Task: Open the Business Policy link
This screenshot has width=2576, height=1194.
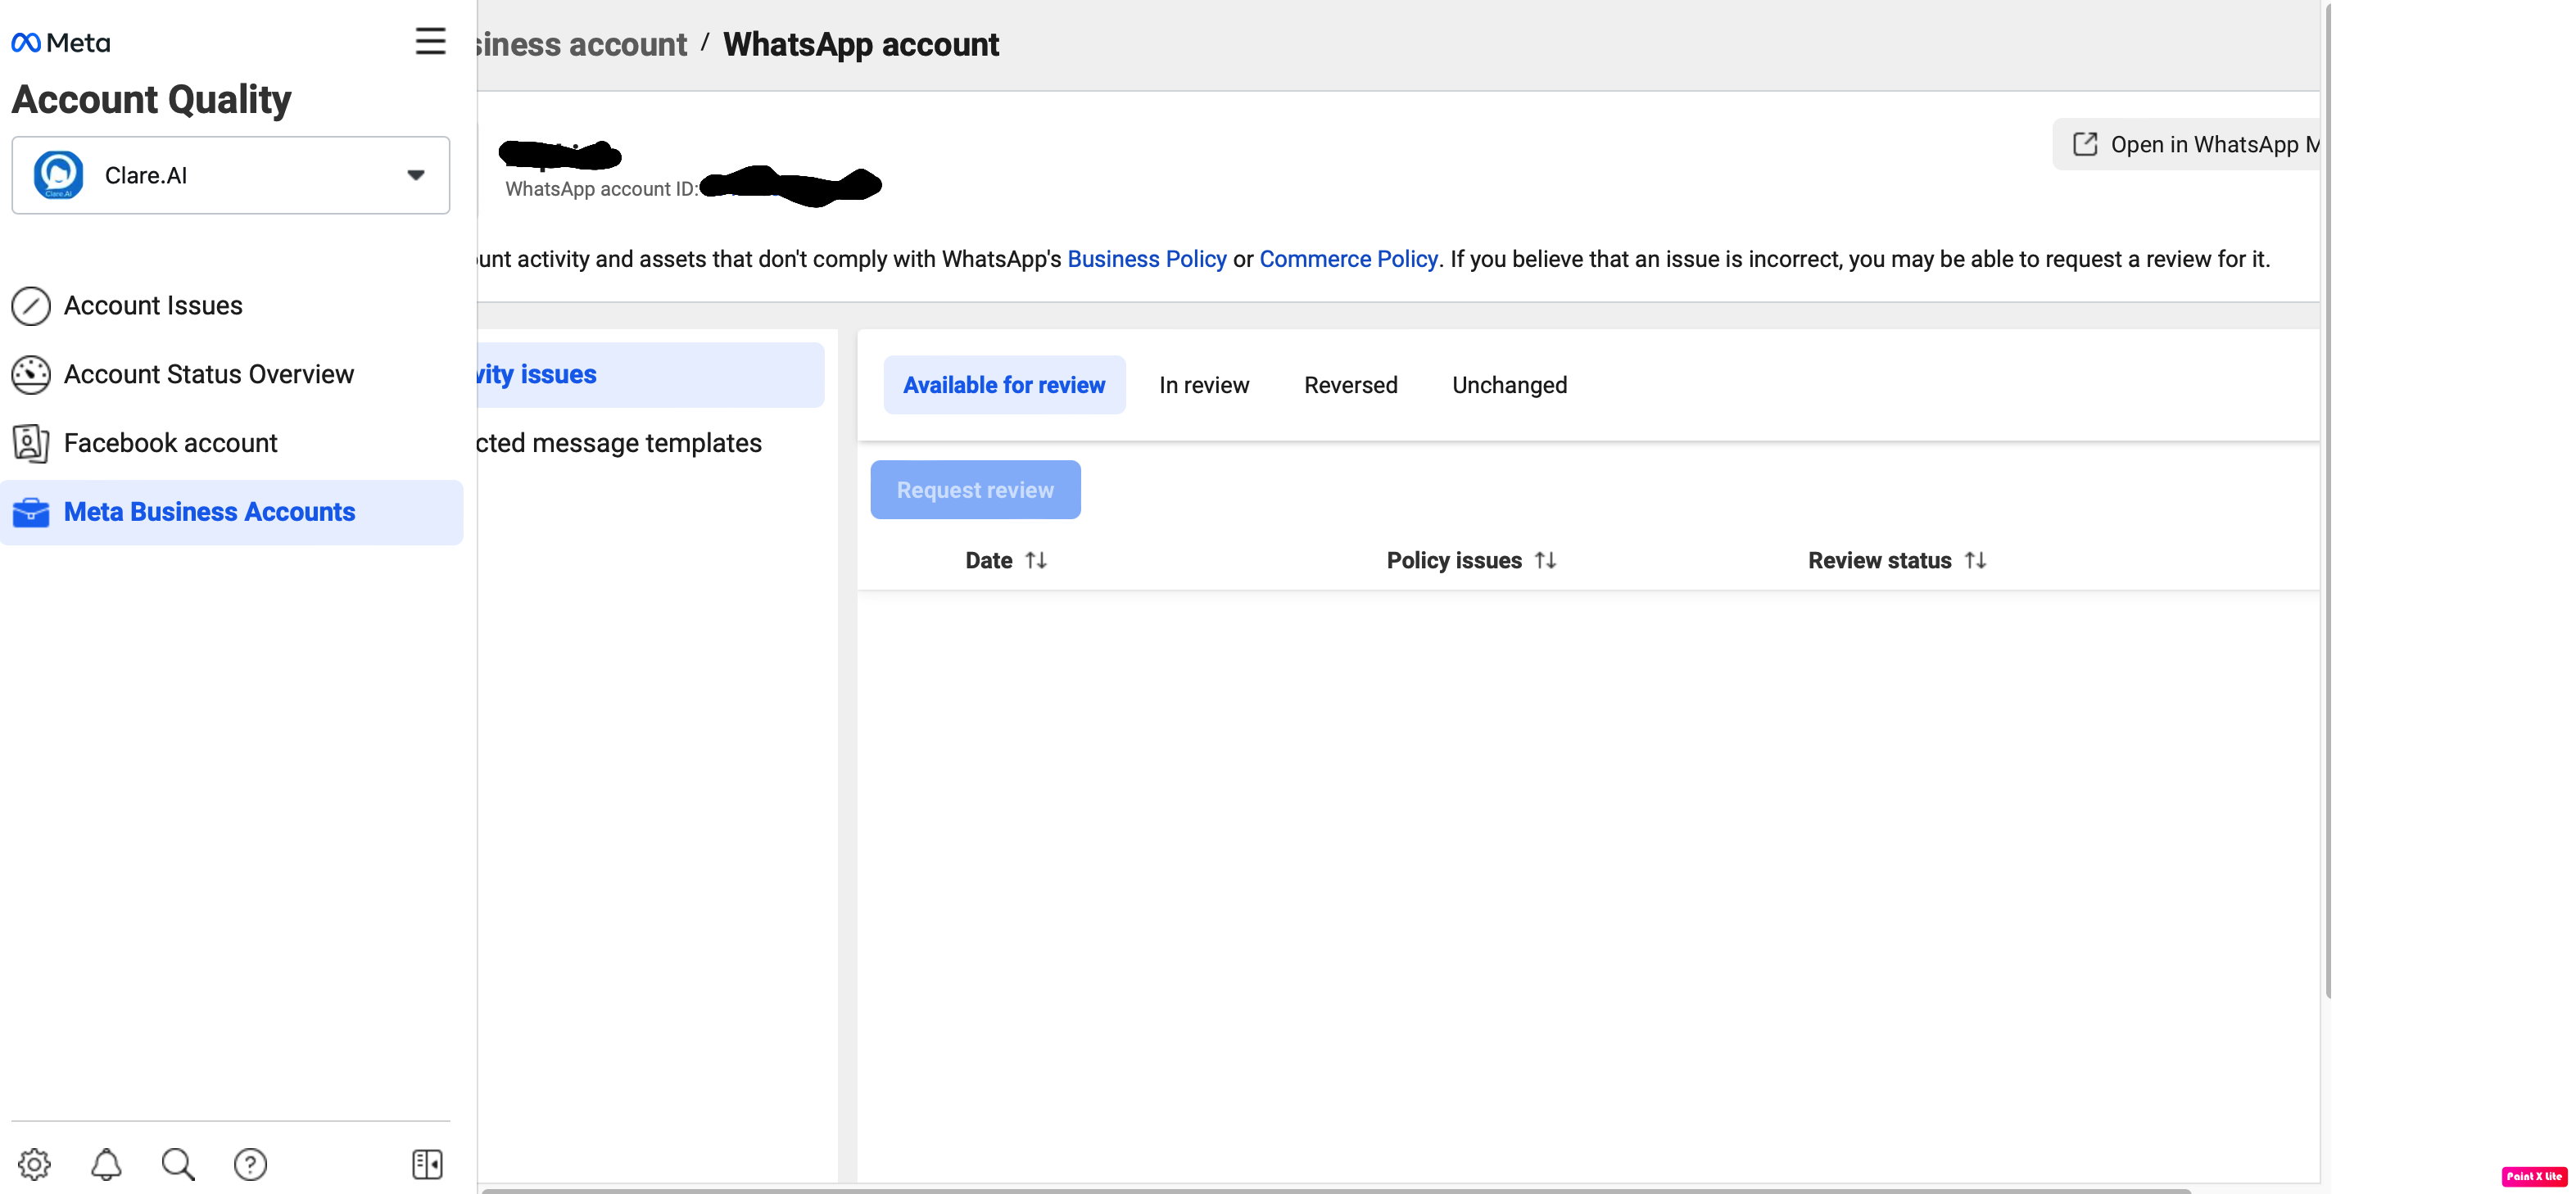Action: [x=1147, y=259]
